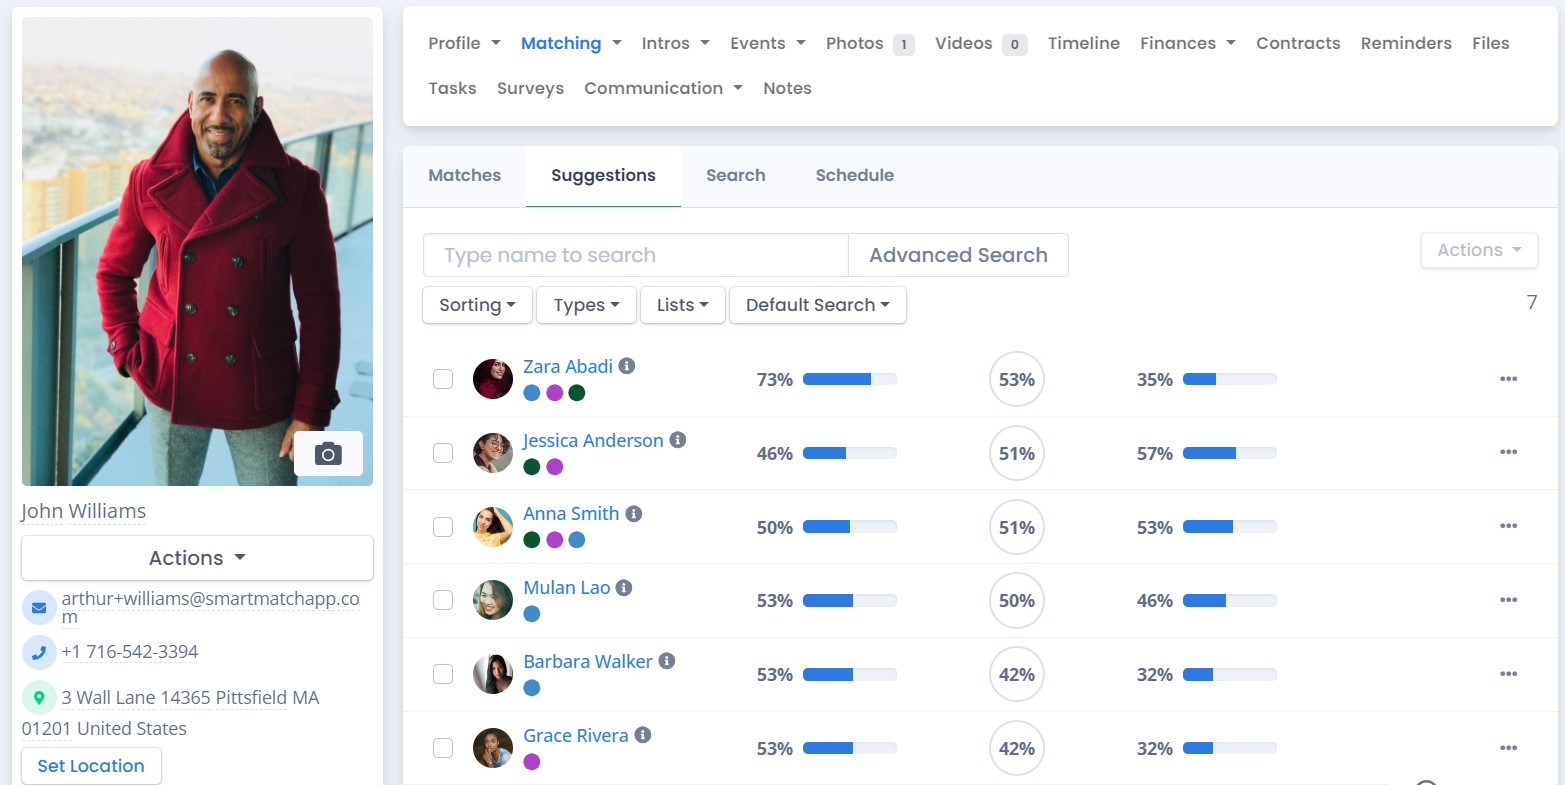Check the checkbox next to Zara Abadi
The width and height of the screenshot is (1565, 785).
click(443, 379)
